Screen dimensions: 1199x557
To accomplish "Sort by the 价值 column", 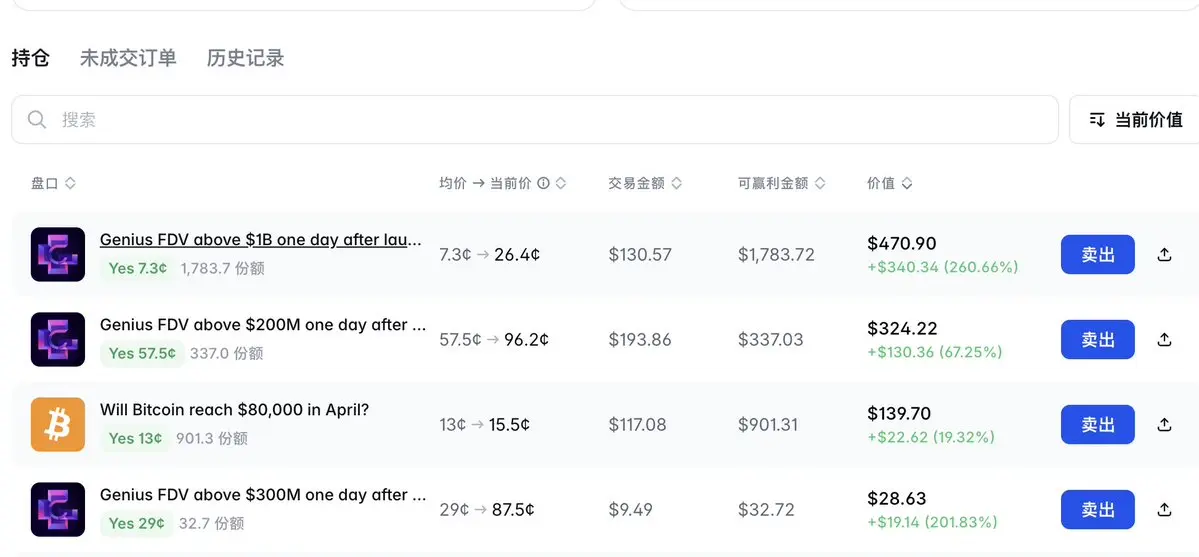I will tap(889, 183).
